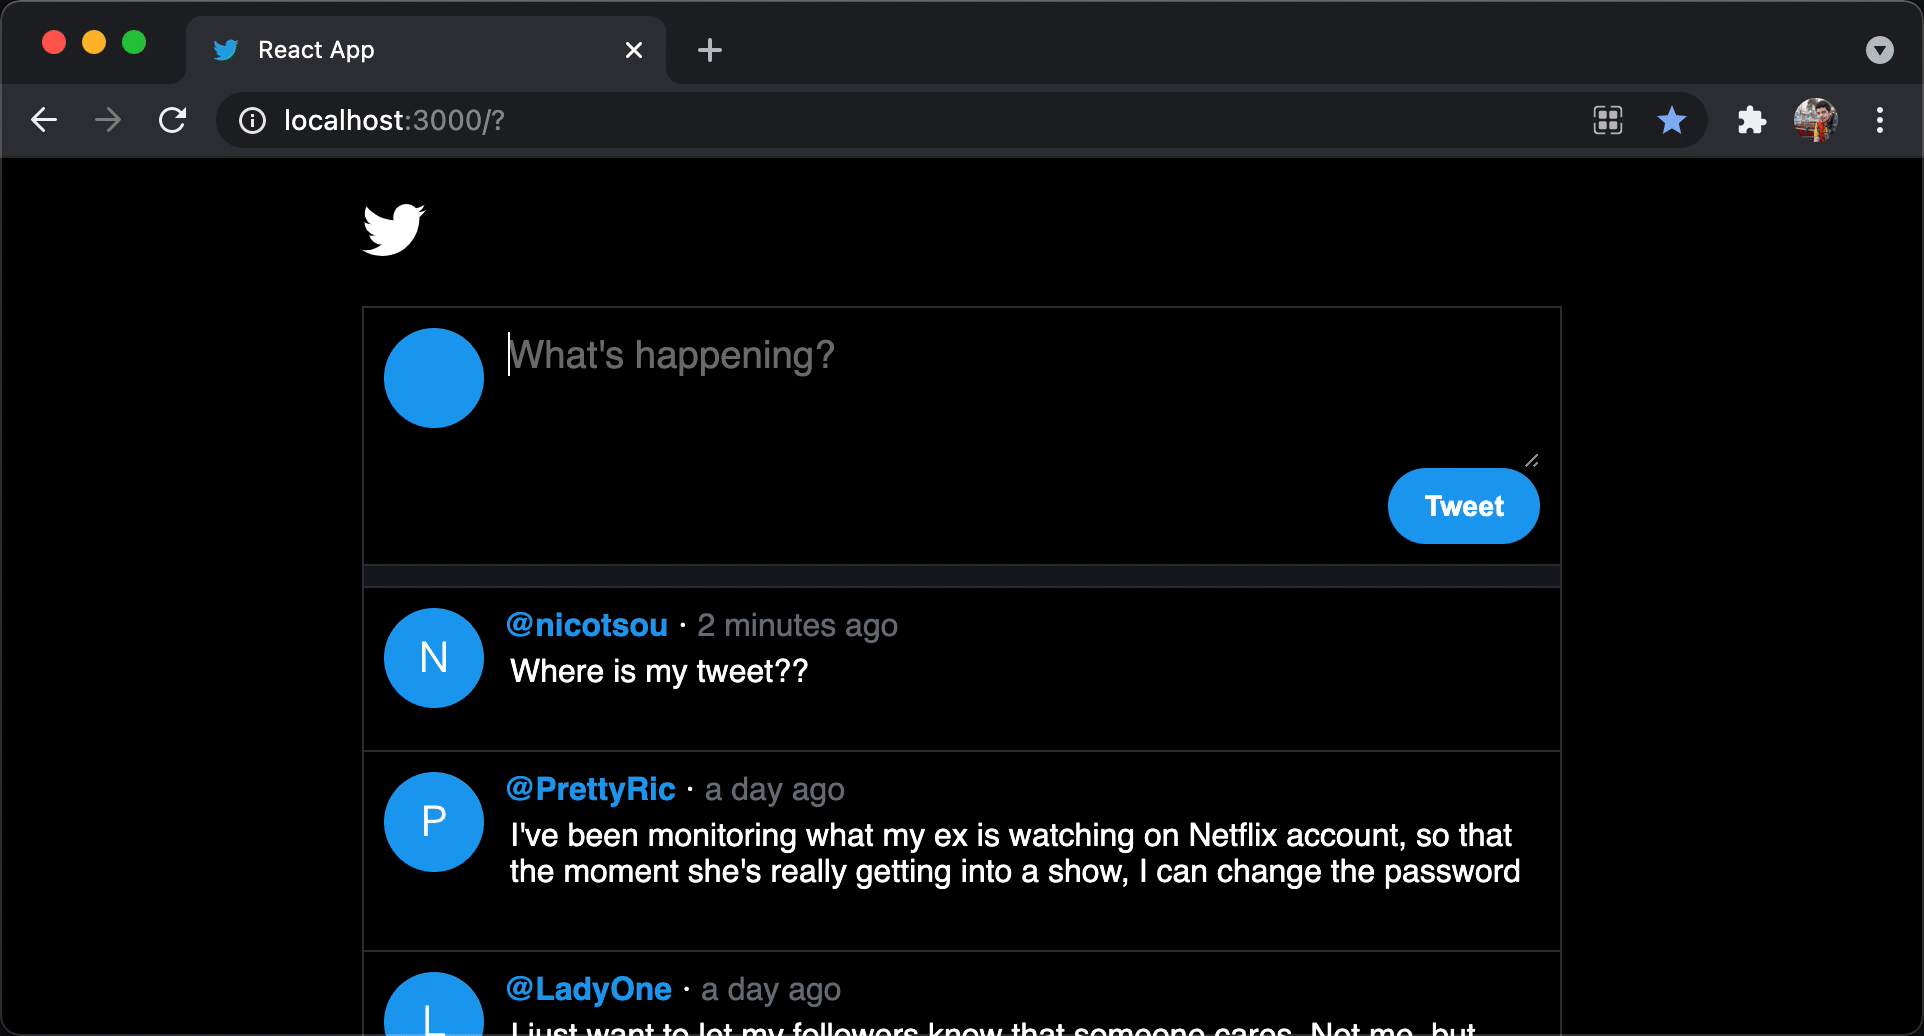Open the browser extensions puzzle icon
This screenshot has width=1924, height=1036.
click(1751, 120)
